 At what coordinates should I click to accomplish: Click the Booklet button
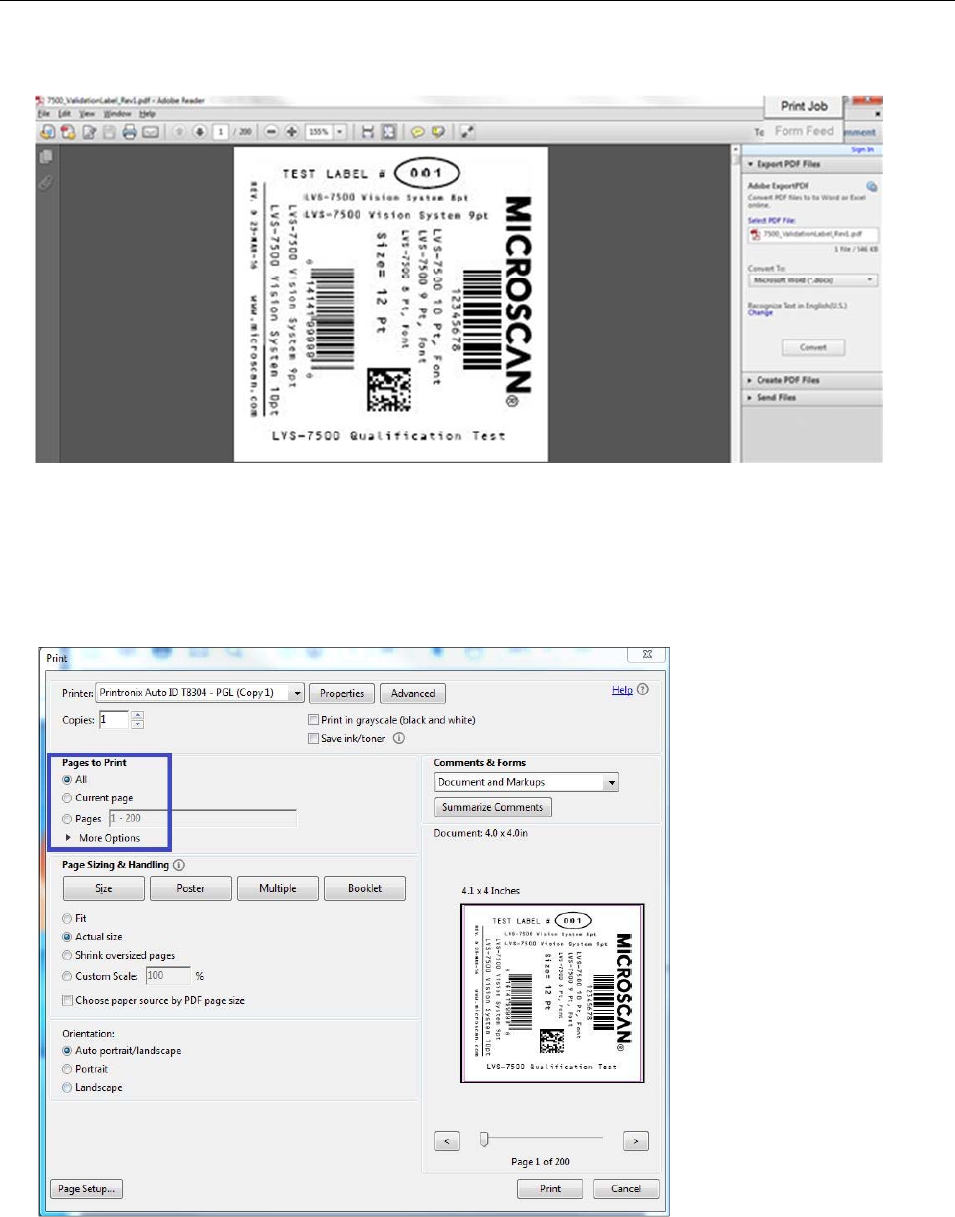coord(365,888)
